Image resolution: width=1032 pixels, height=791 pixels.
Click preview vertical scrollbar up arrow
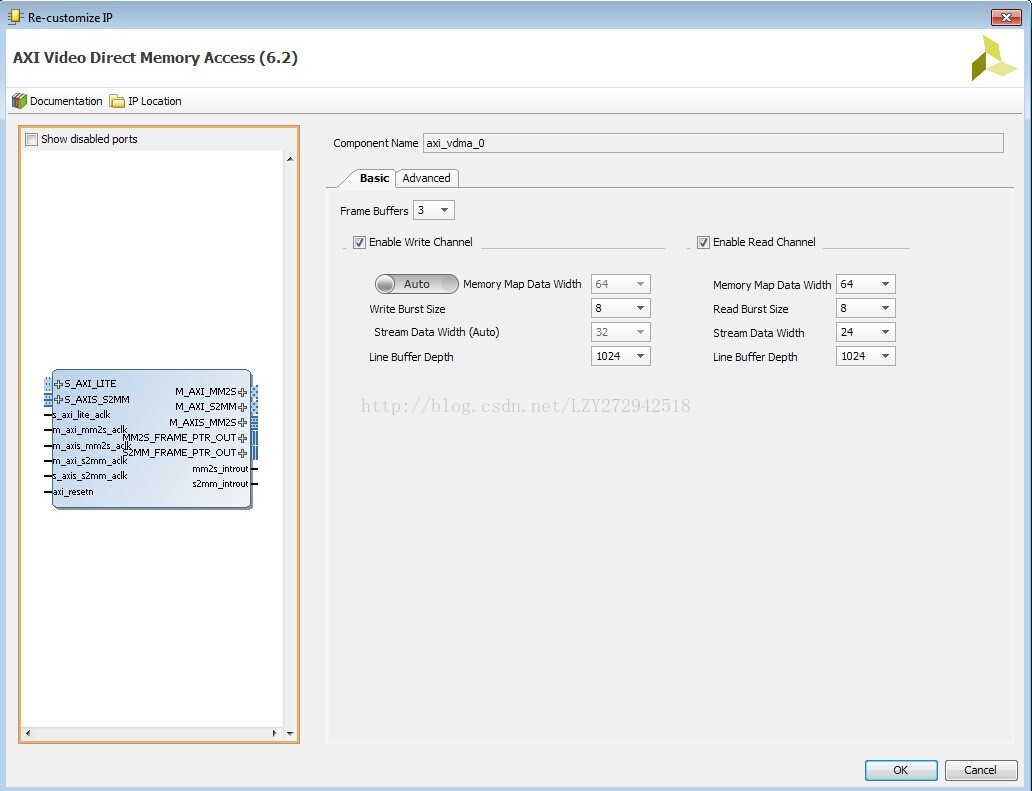tap(290, 159)
